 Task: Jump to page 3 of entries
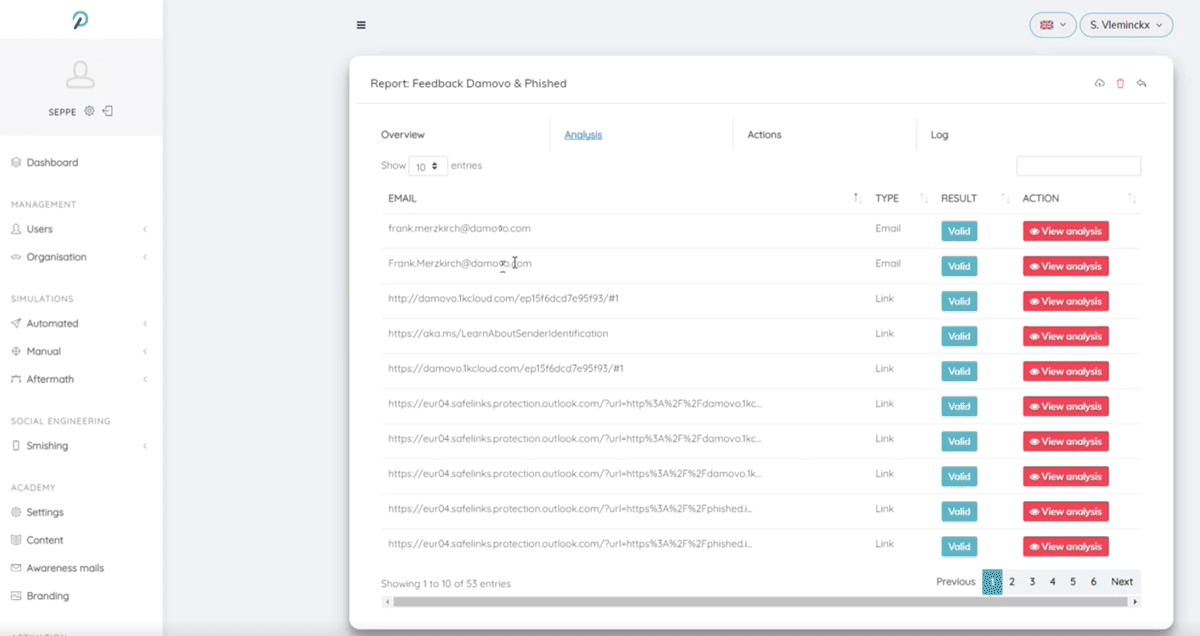1032,582
